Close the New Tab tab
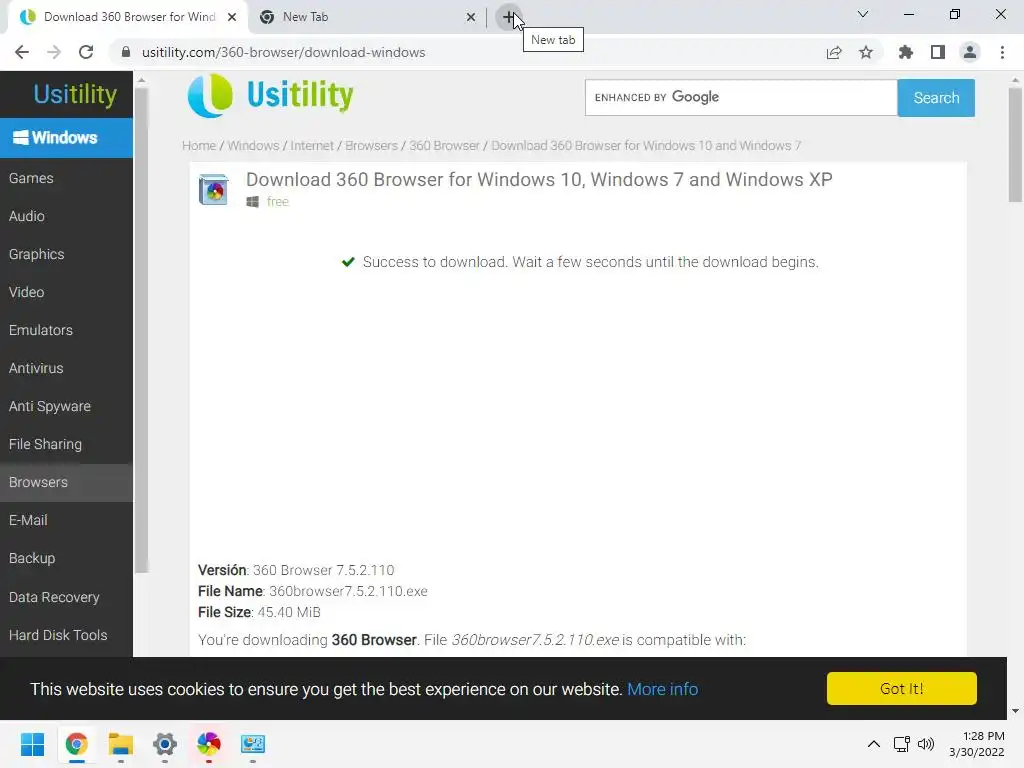The image size is (1024, 768). (471, 17)
